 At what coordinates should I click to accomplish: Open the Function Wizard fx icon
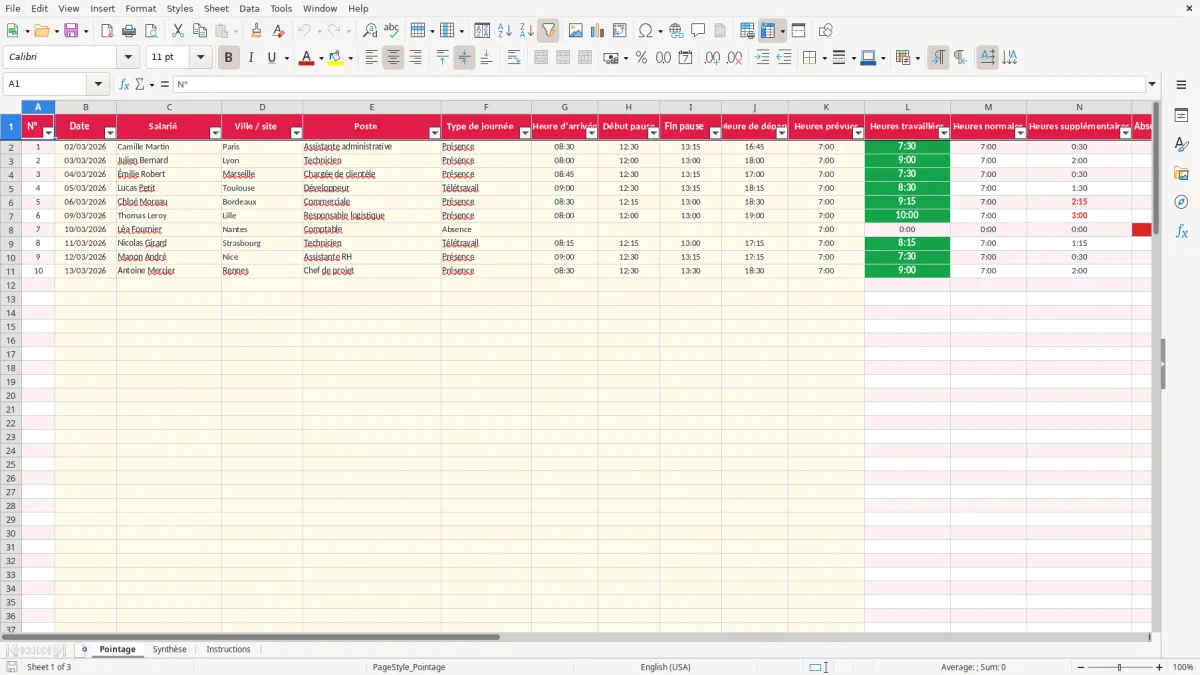pos(124,84)
